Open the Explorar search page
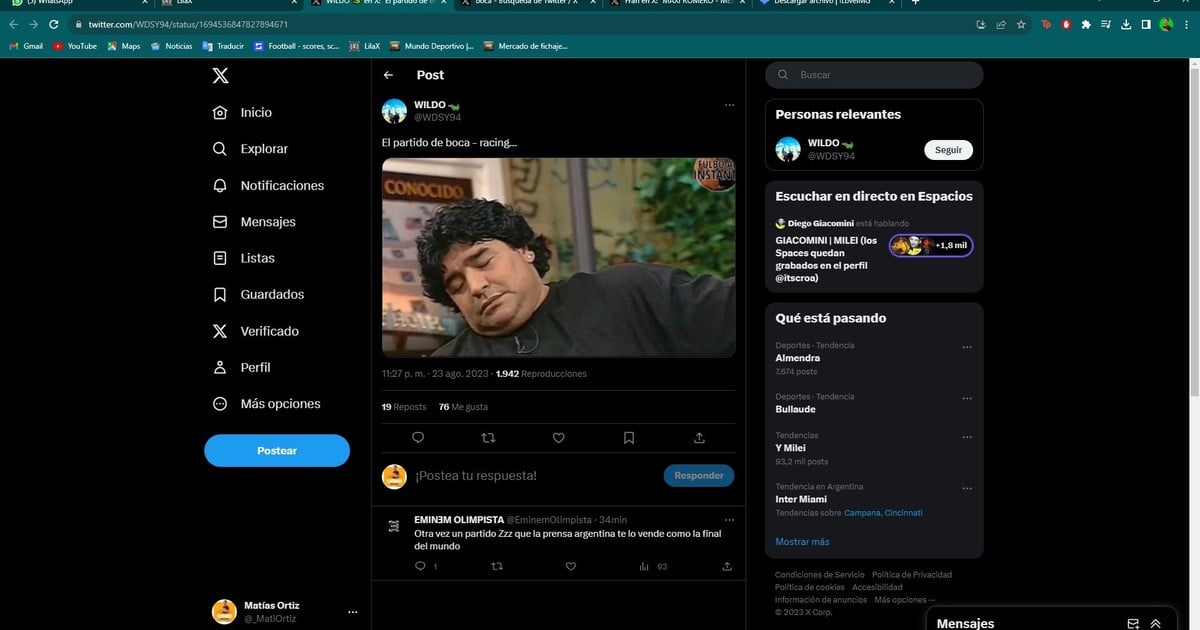 pos(250,149)
